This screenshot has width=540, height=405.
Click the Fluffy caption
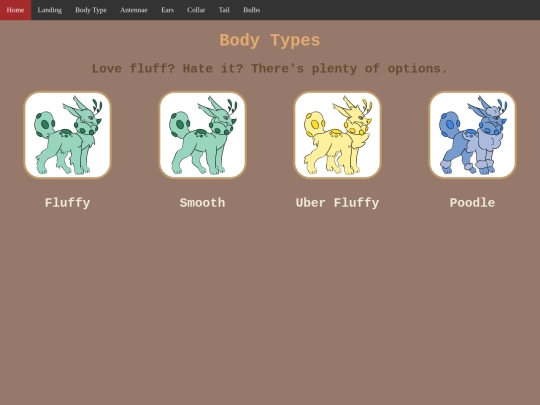click(68, 203)
